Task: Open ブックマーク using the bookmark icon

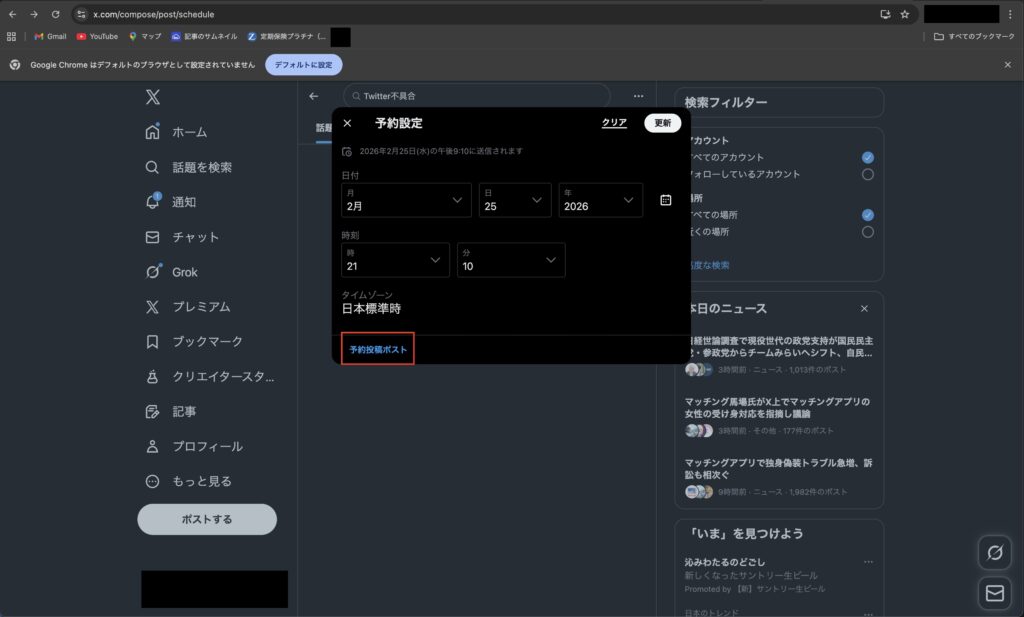Action: [152, 341]
